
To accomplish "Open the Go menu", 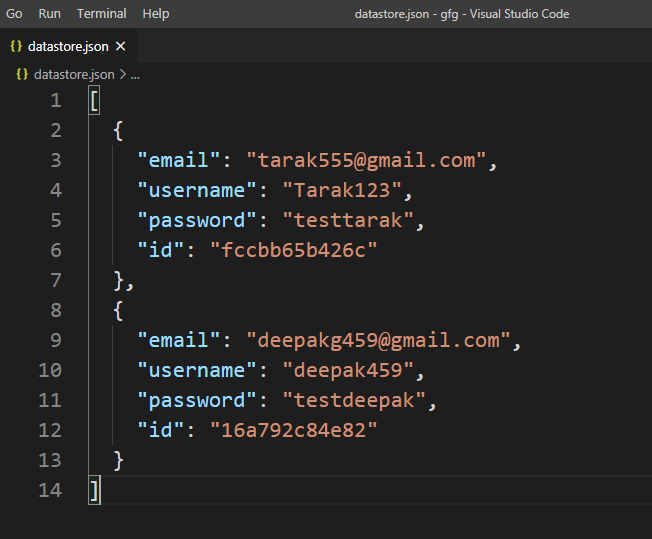I will click(x=14, y=14).
